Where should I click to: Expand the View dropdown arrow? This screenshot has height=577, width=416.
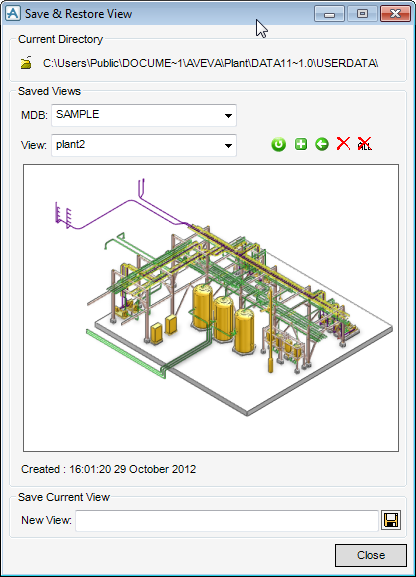[x=228, y=146]
